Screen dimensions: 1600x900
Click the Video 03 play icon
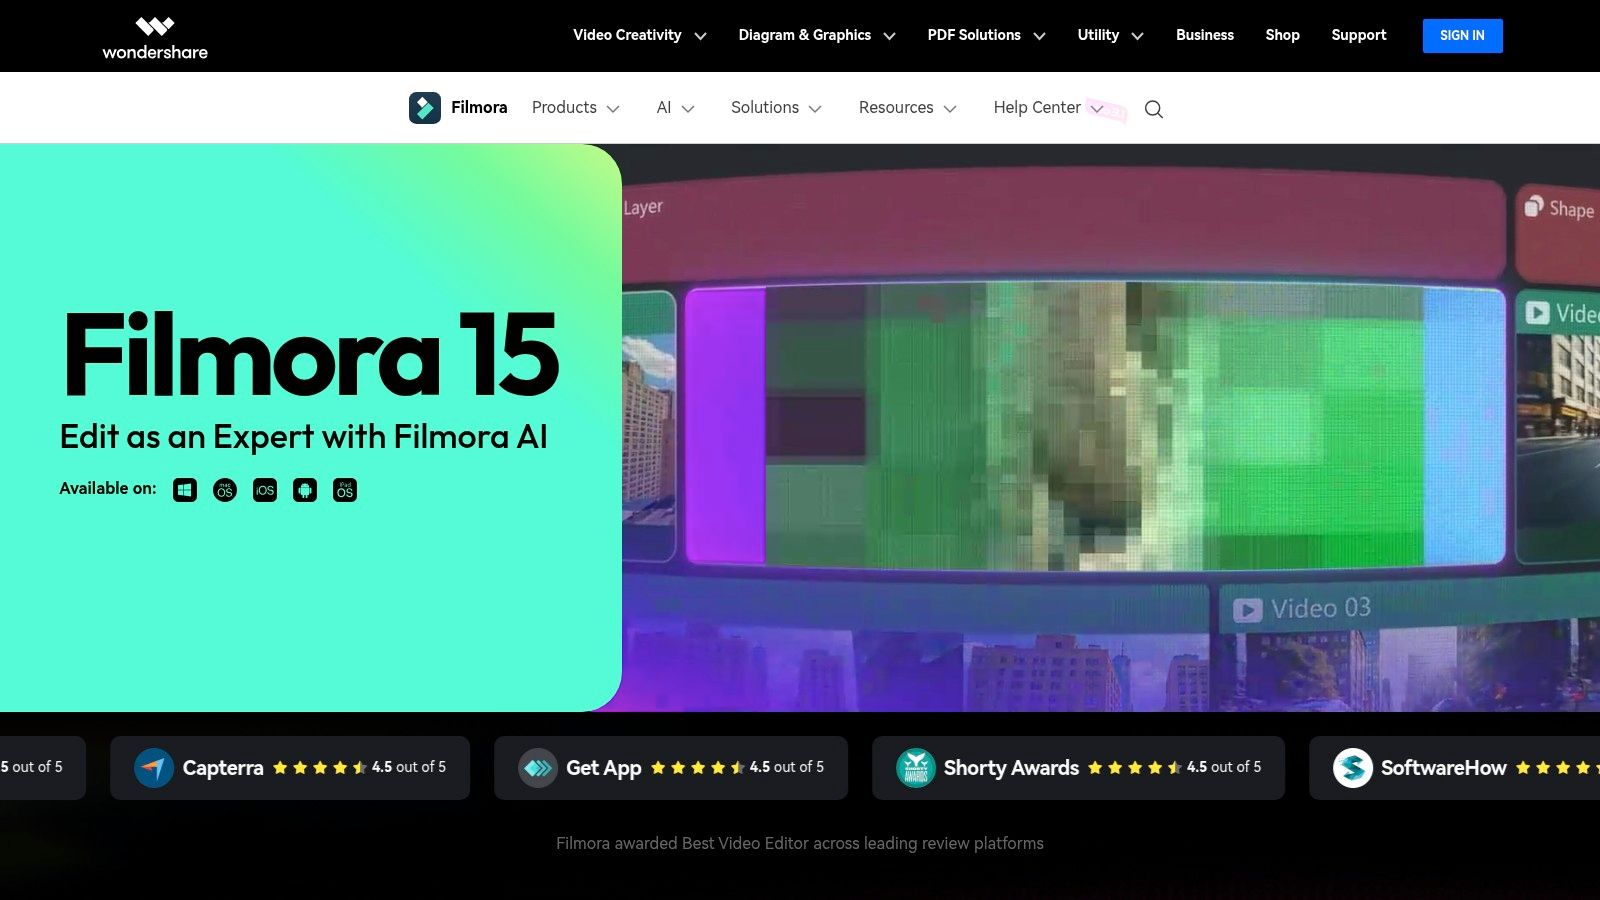pos(1247,610)
